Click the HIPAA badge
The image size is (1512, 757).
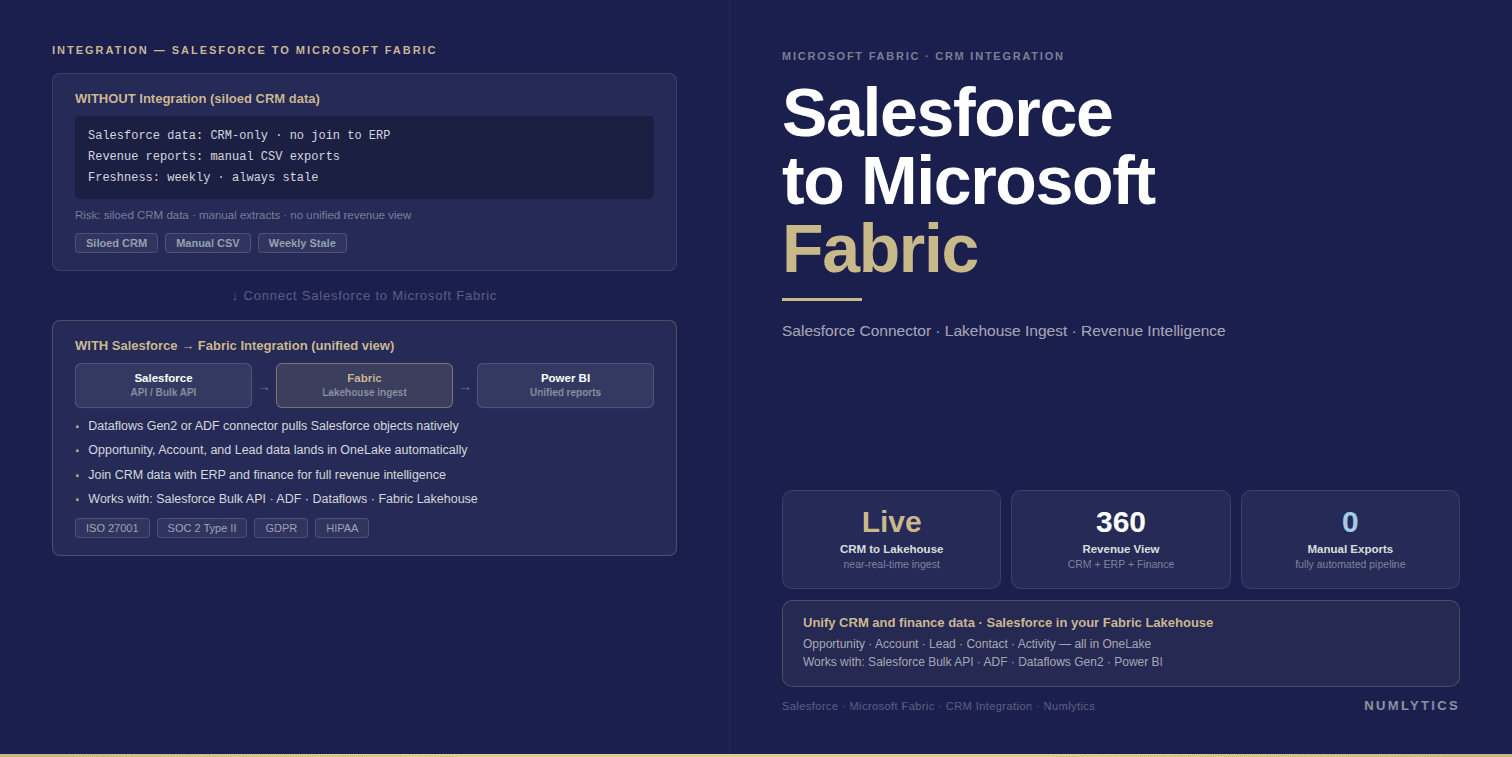pos(342,528)
